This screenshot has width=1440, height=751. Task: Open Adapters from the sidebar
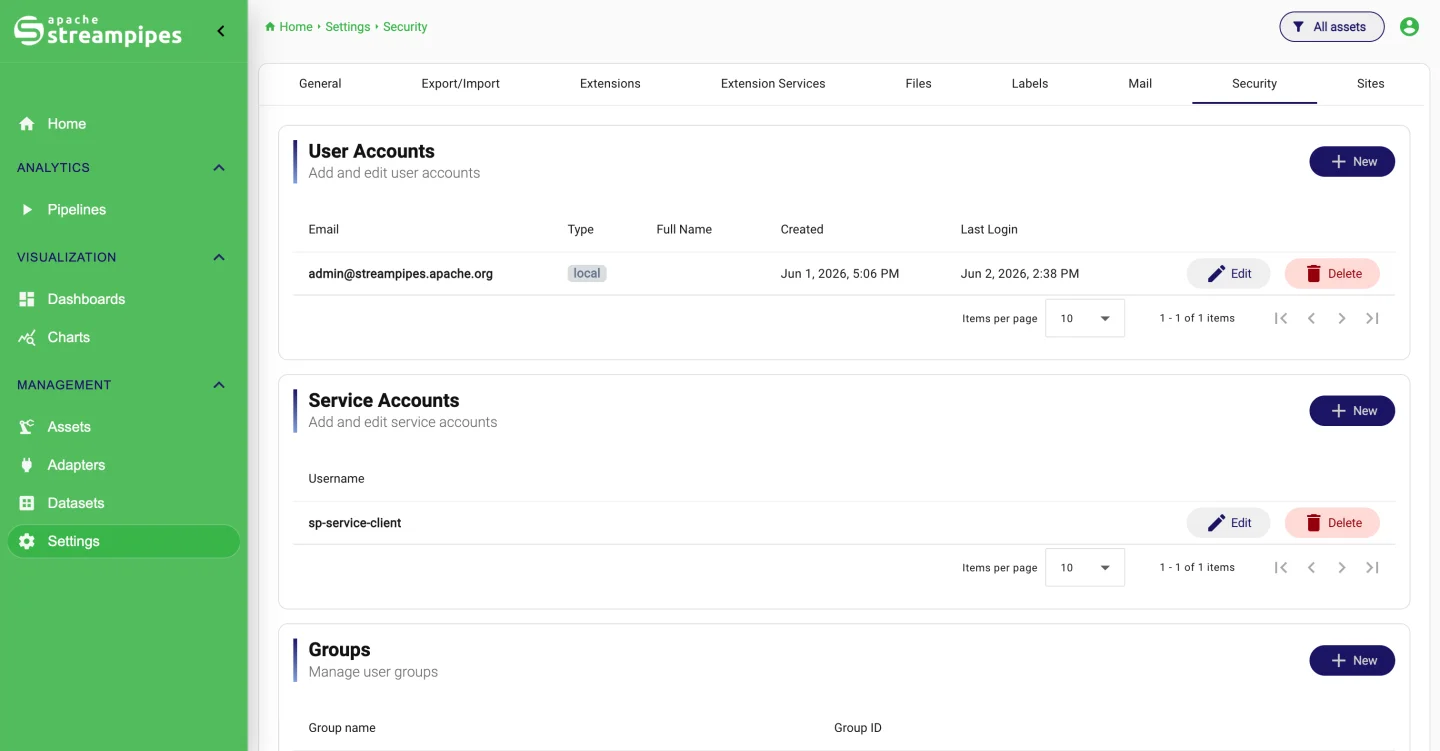click(x=123, y=465)
